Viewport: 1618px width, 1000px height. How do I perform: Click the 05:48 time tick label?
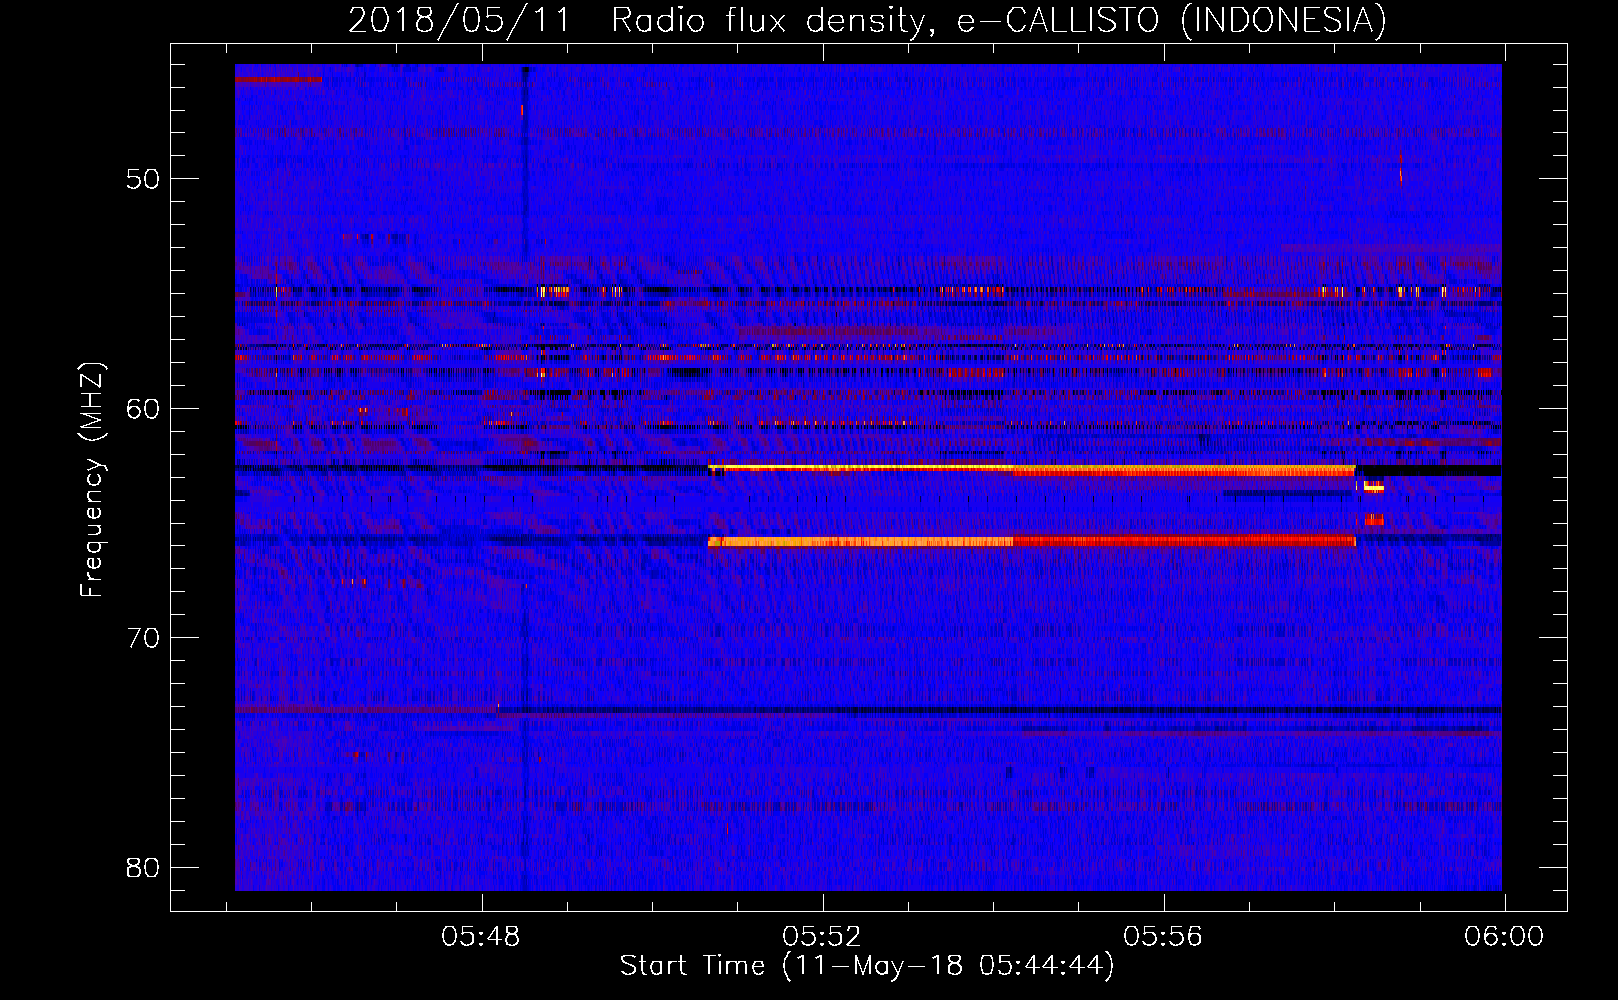pos(481,937)
